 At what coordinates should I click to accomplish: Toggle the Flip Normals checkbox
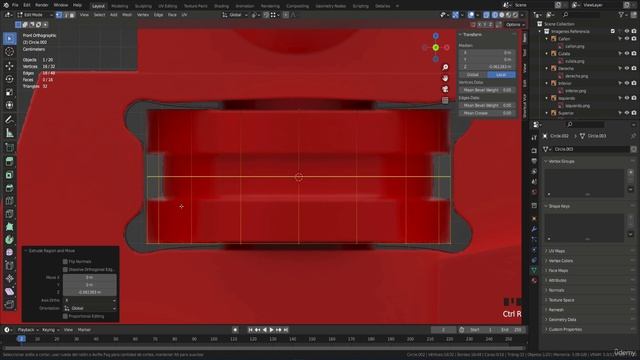coord(65,262)
